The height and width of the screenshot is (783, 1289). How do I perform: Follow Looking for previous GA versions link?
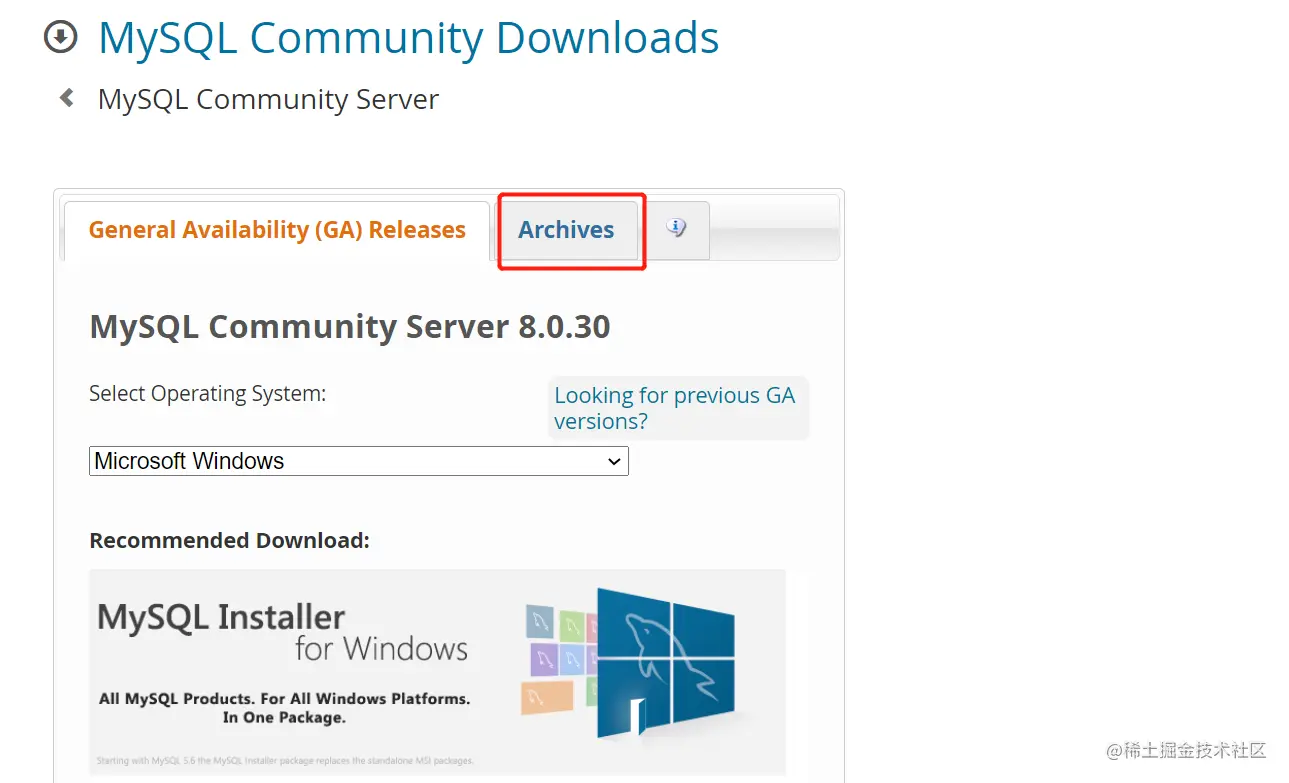[x=676, y=408]
